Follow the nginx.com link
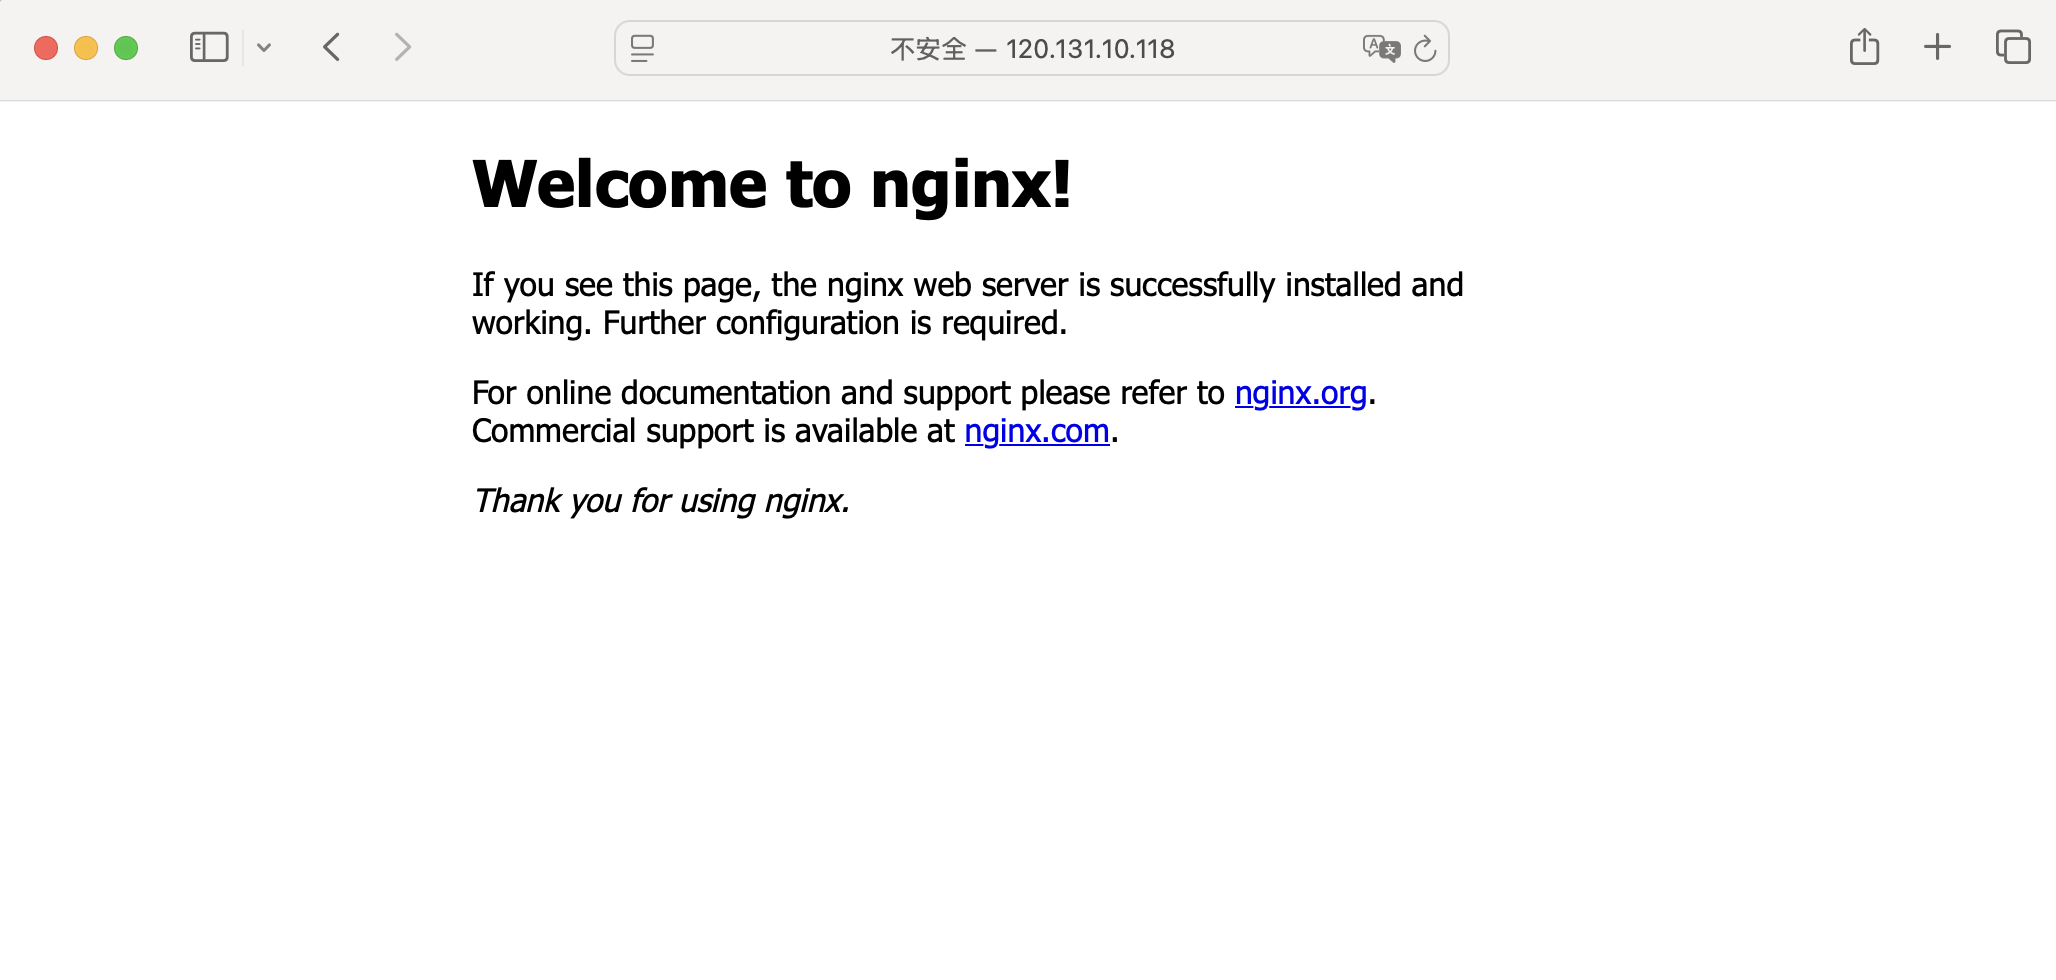The image size is (2056, 980). click(x=1037, y=431)
